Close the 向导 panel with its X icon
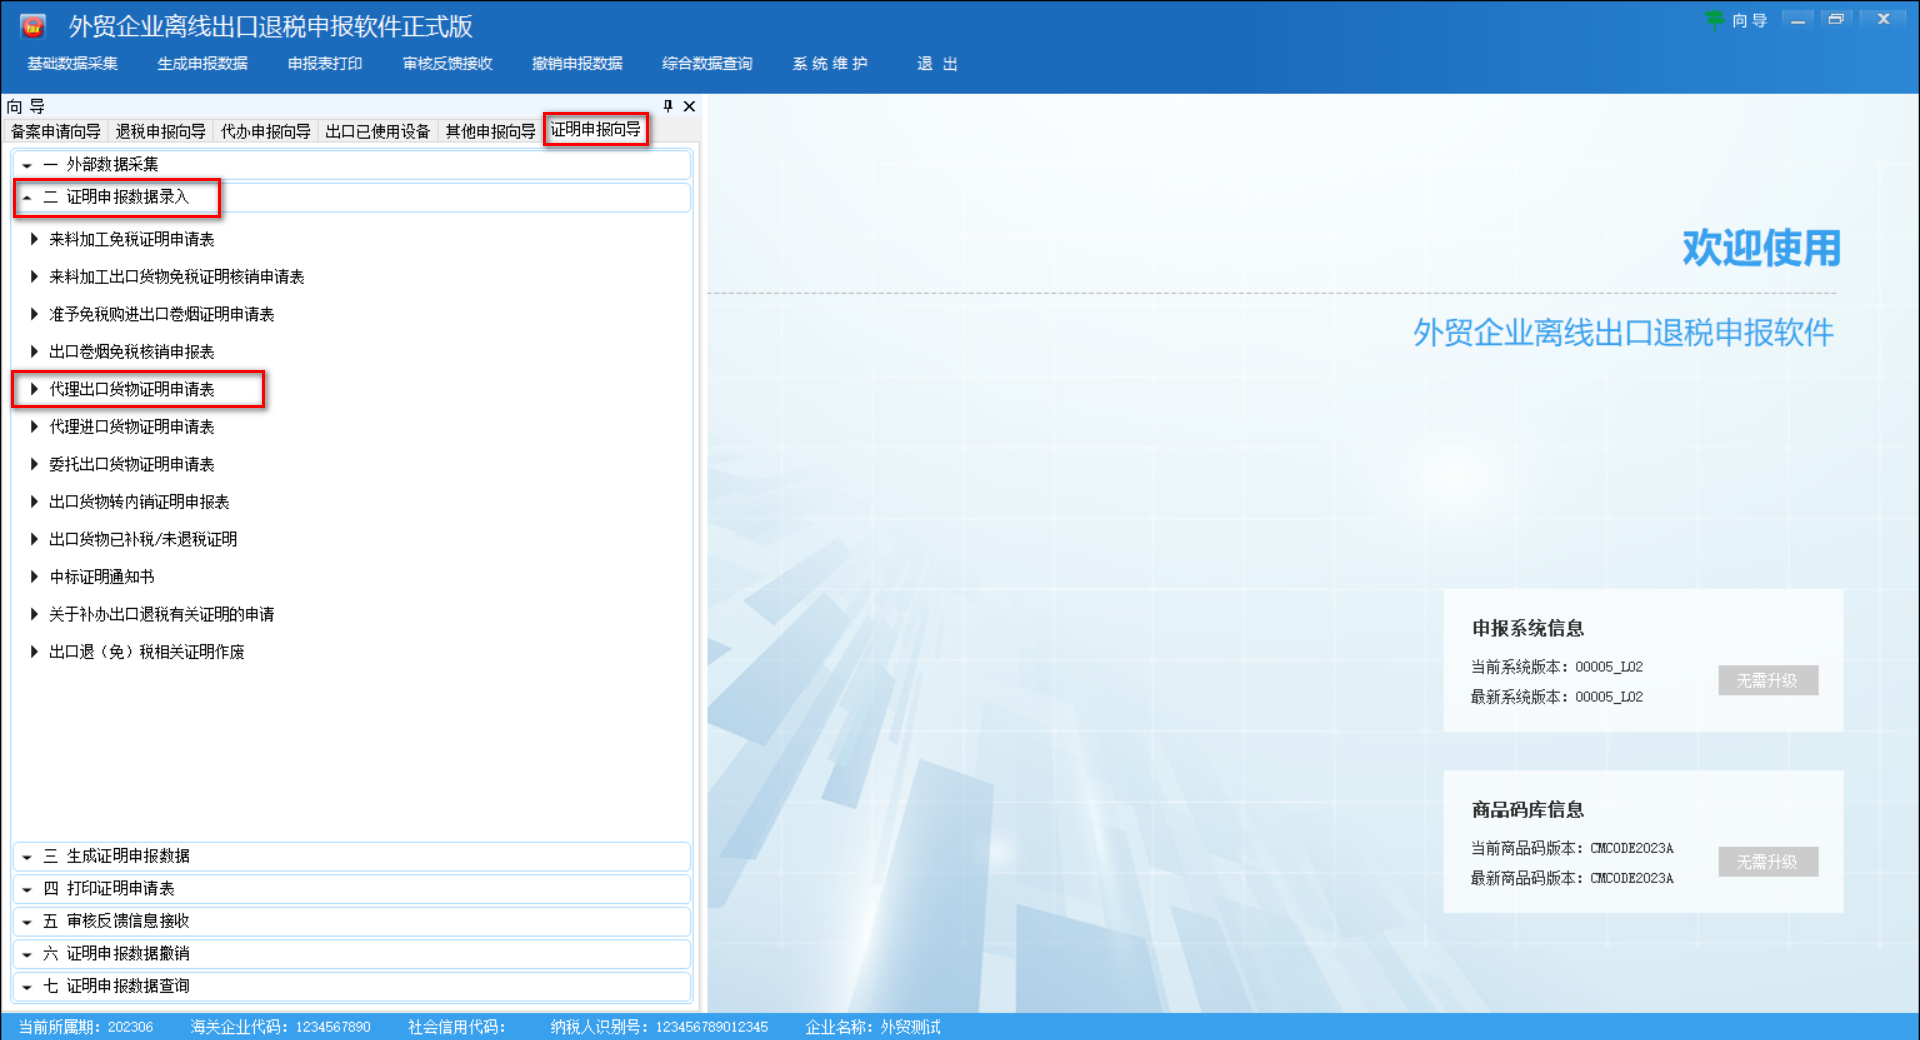 (x=689, y=106)
